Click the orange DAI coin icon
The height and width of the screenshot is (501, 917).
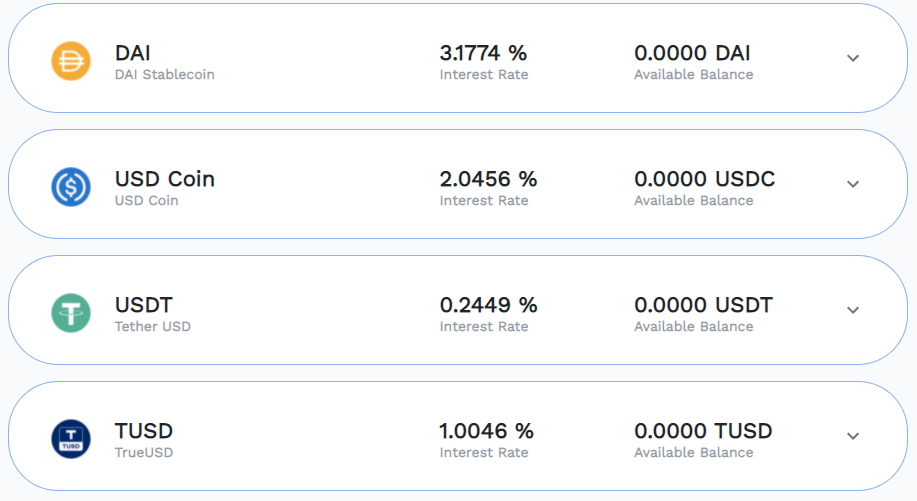tap(71, 61)
